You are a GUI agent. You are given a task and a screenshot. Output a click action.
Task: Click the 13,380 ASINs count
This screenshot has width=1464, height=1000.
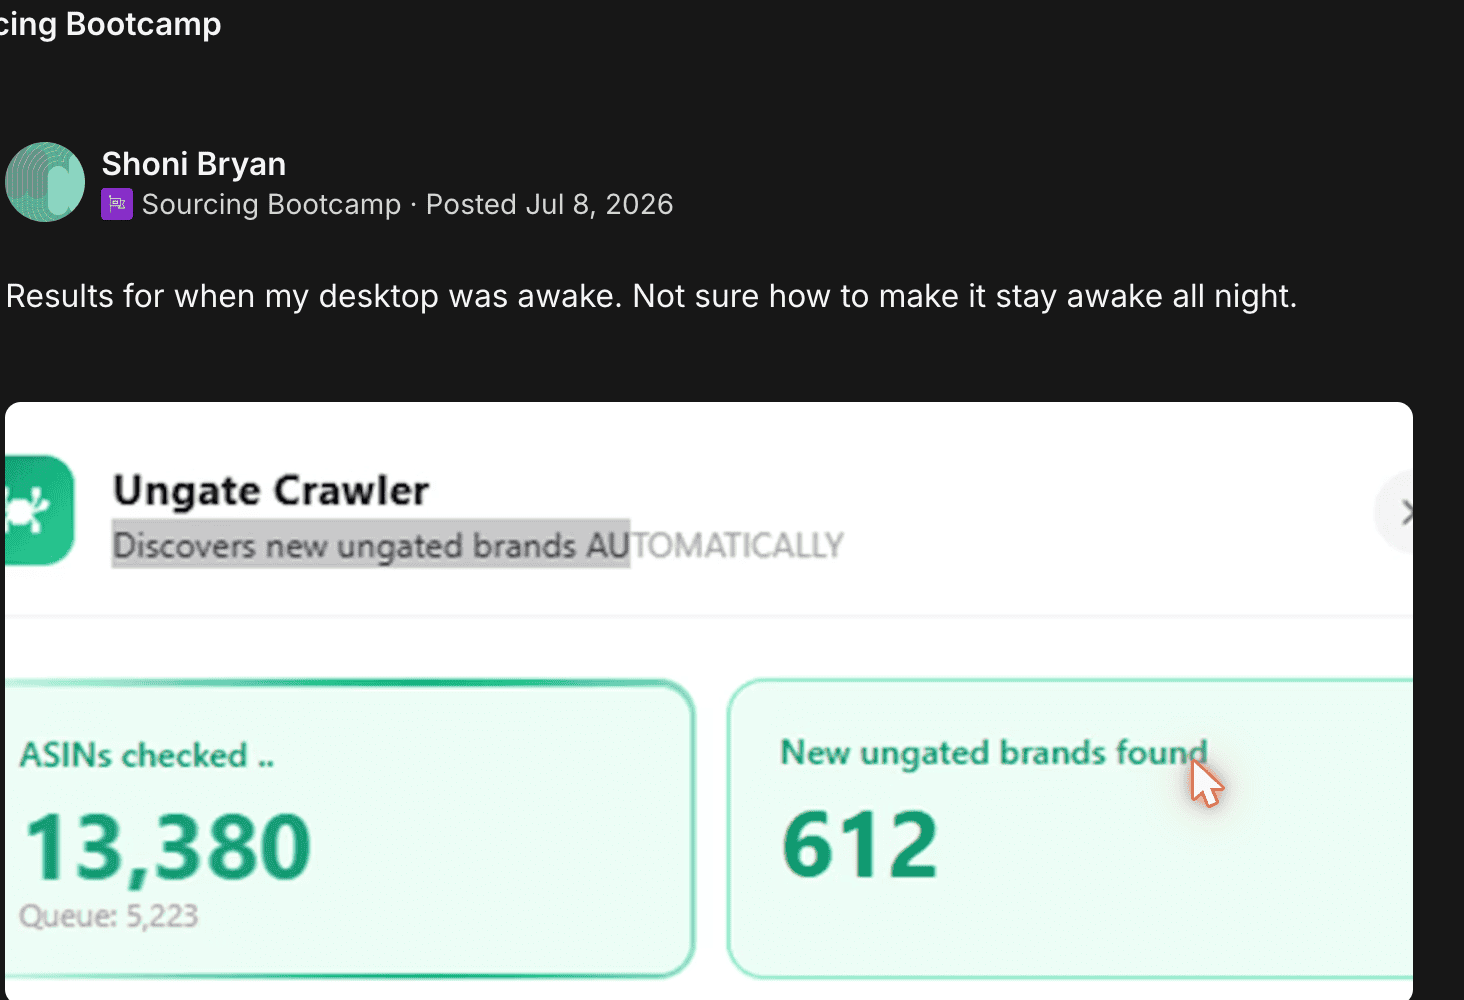point(168,846)
